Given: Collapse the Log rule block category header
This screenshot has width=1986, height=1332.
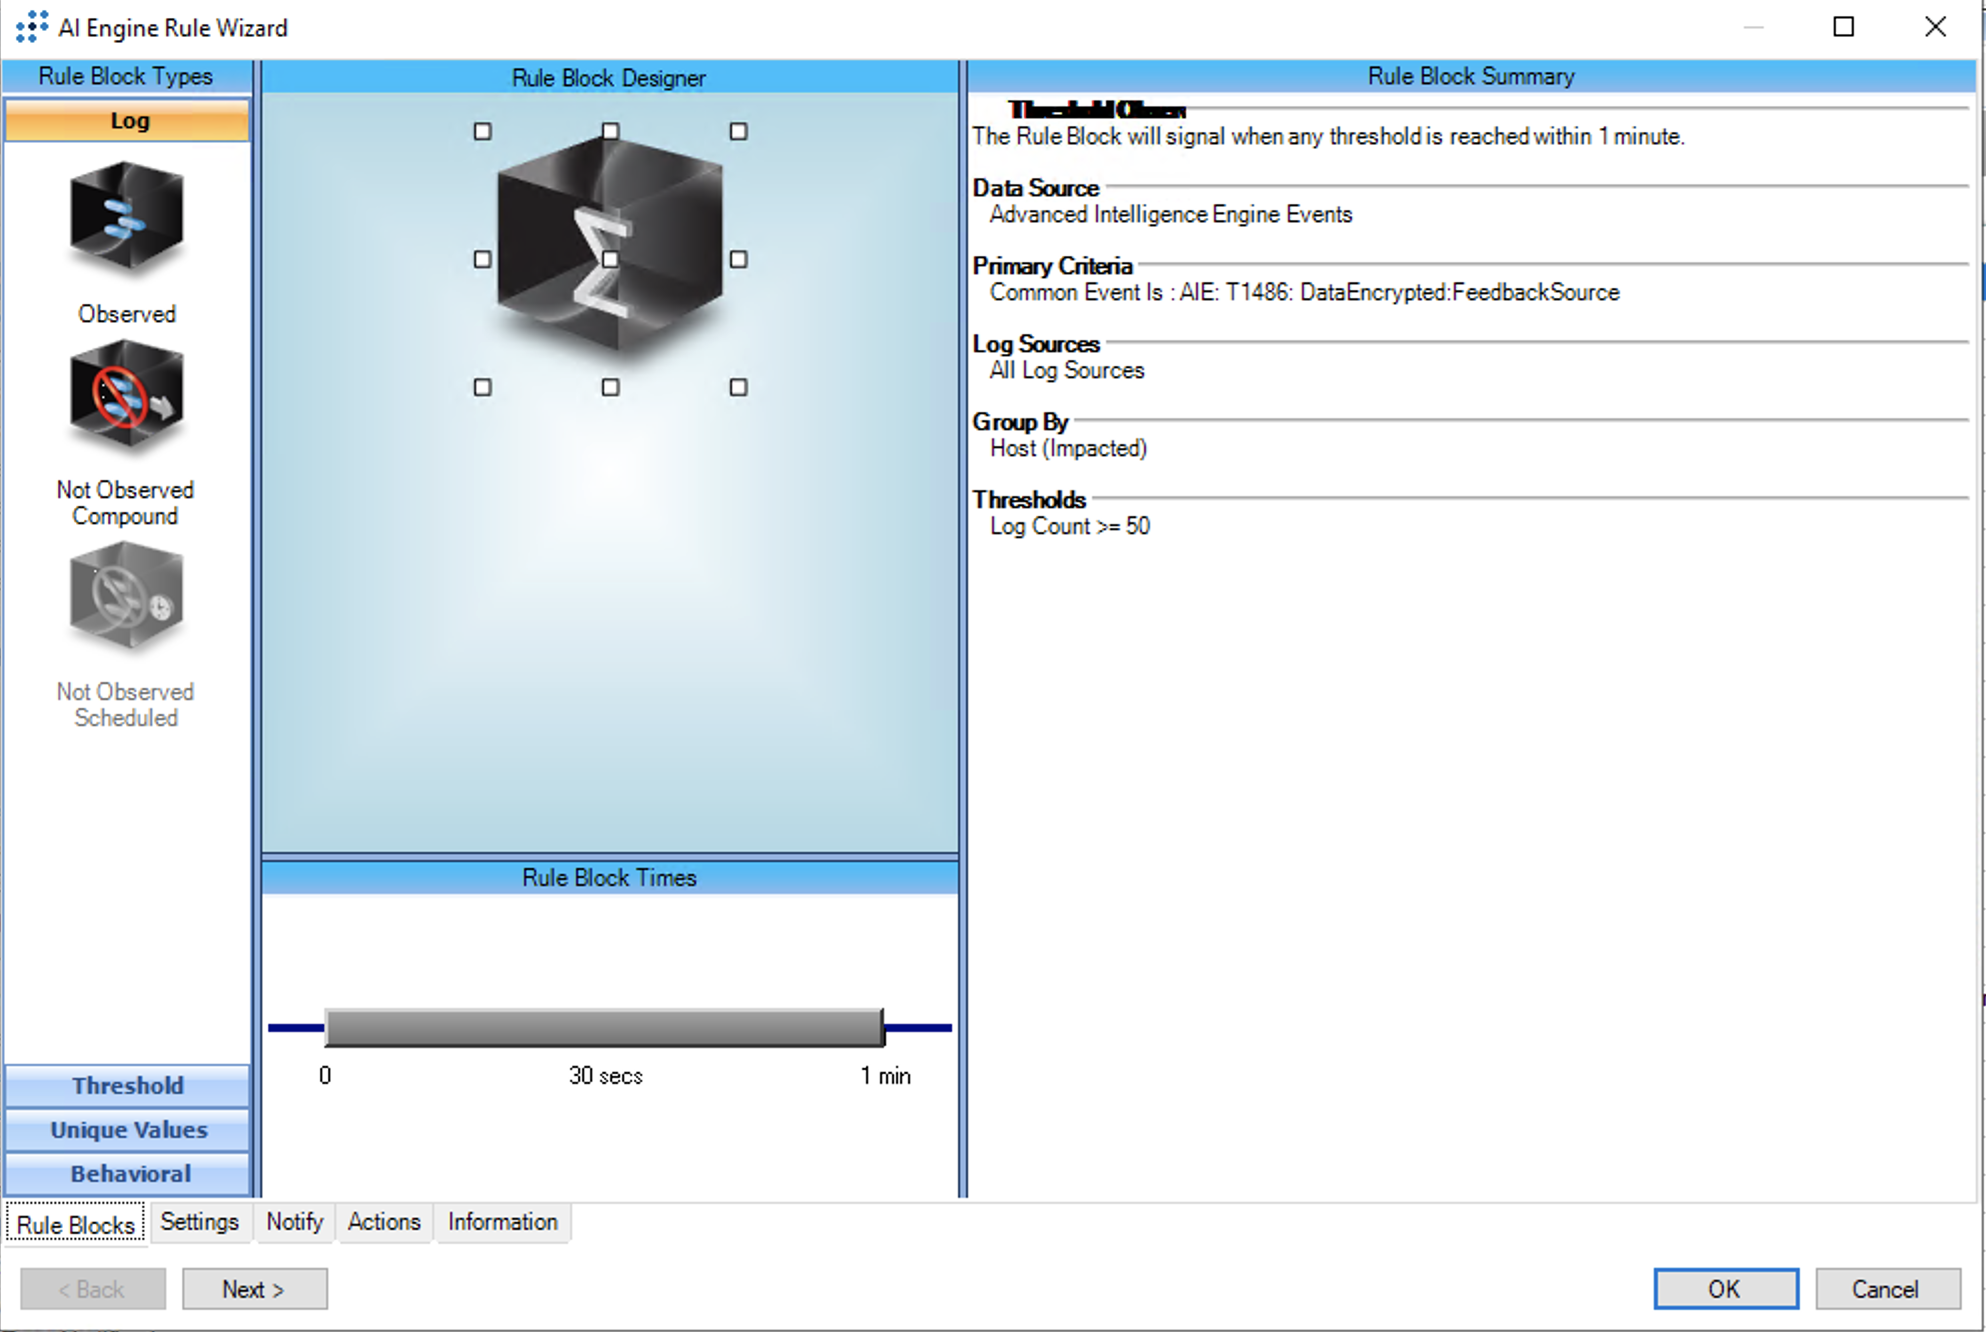Looking at the screenshot, I should (x=127, y=121).
